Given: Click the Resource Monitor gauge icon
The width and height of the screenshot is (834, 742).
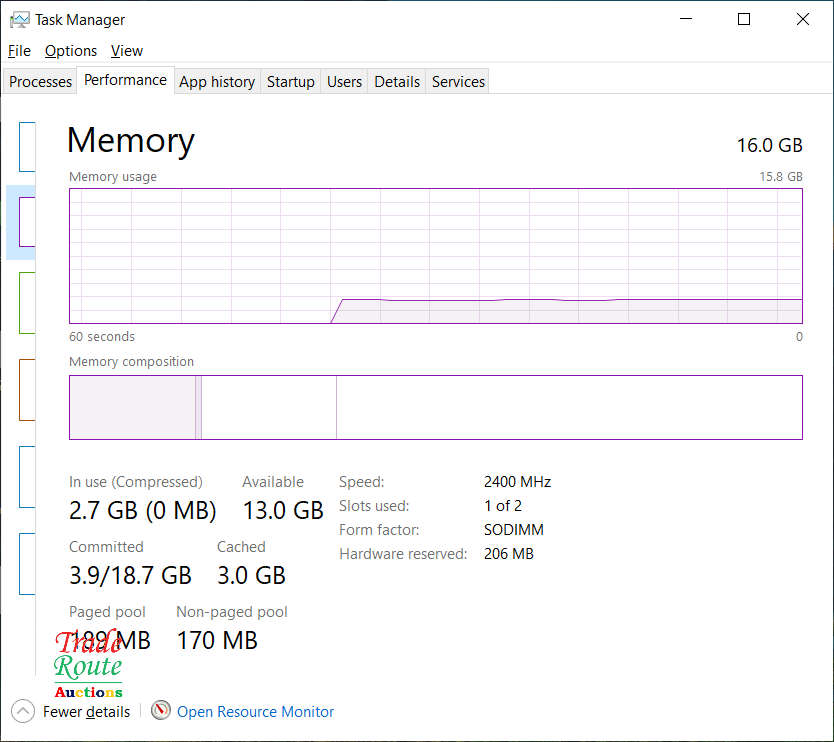Looking at the screenshot, I should pyautogui.click(x=161, y=711).
